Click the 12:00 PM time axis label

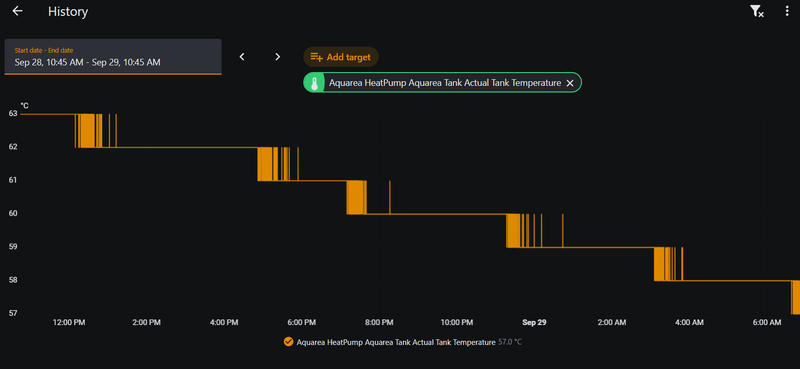[69, 323]
